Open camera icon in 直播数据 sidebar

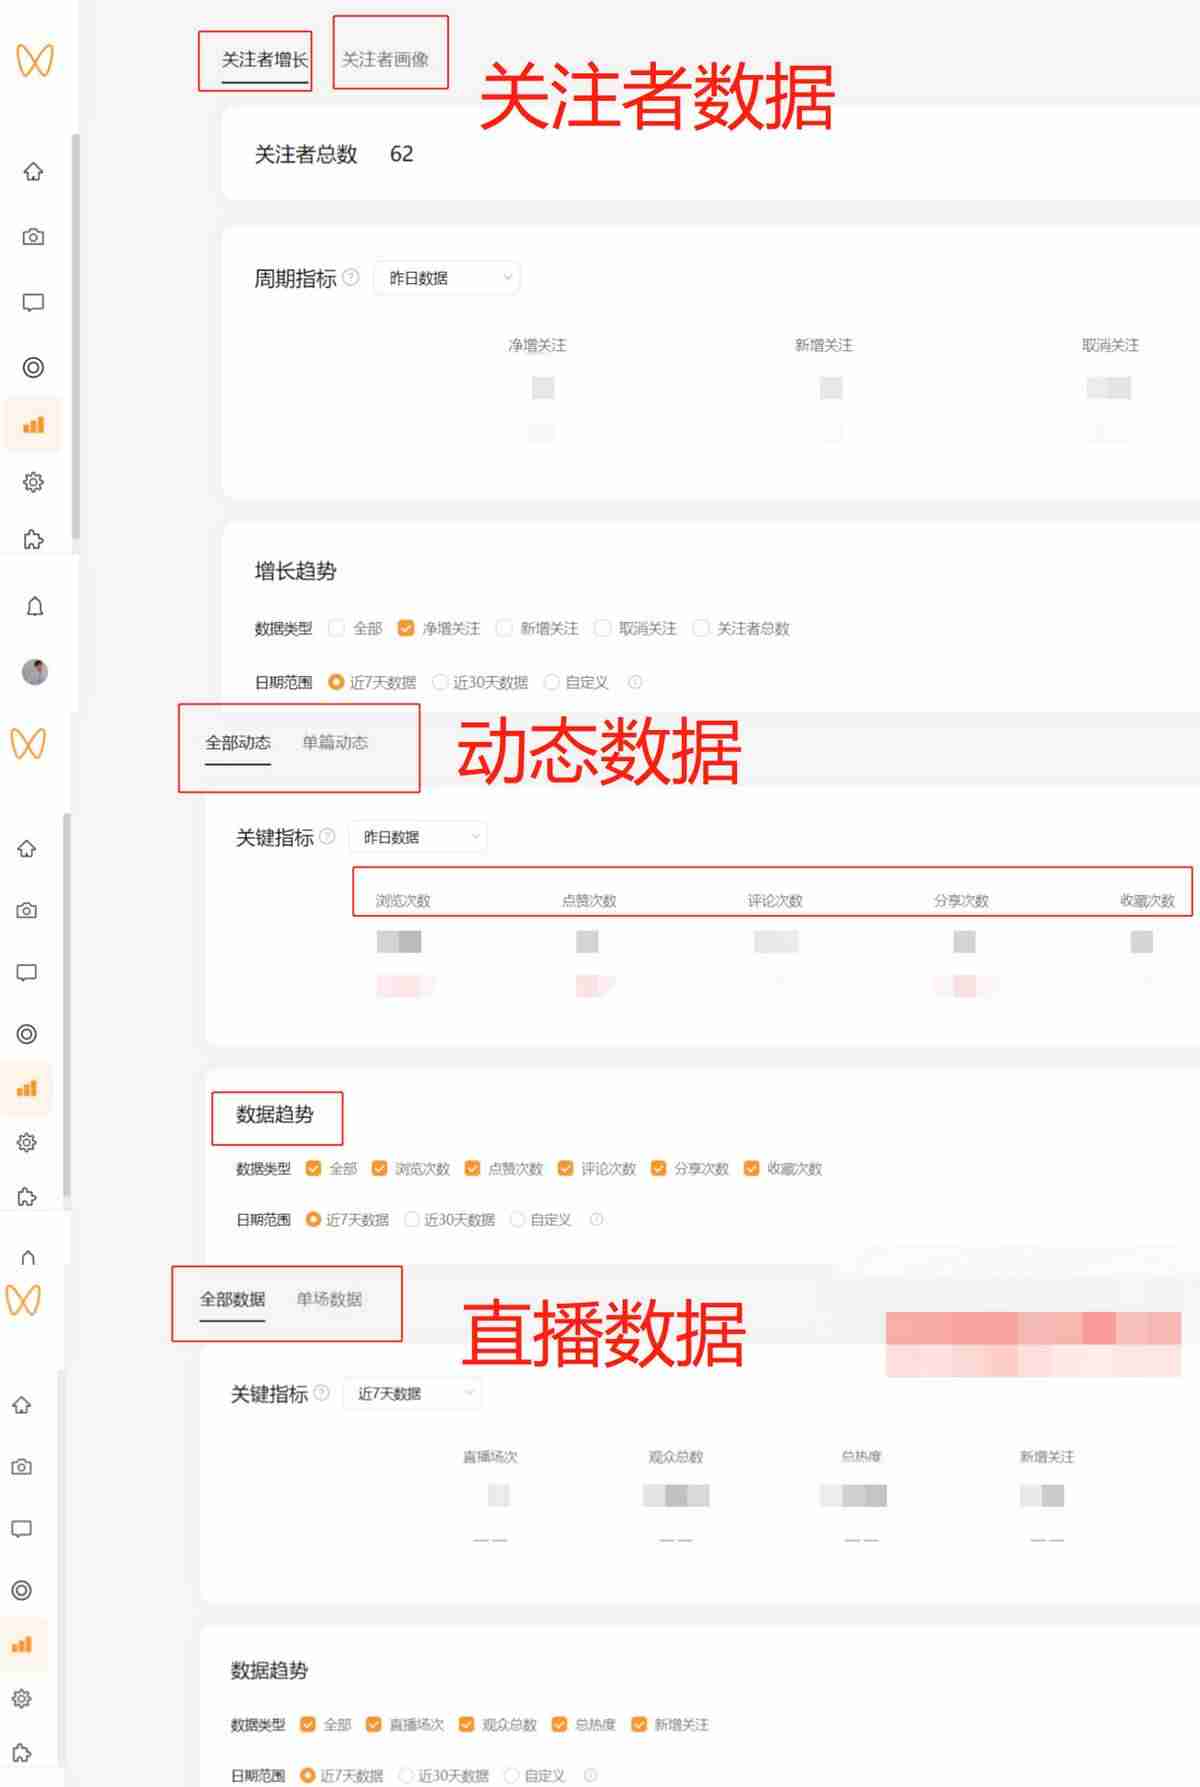point(21,1467)
